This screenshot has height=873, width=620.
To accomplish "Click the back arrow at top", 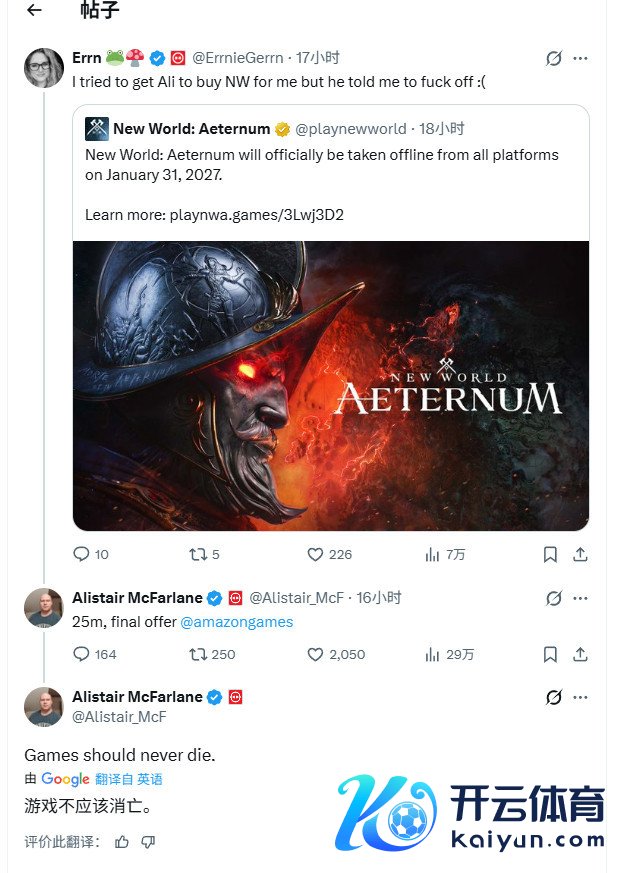I will tap(35, 11).
